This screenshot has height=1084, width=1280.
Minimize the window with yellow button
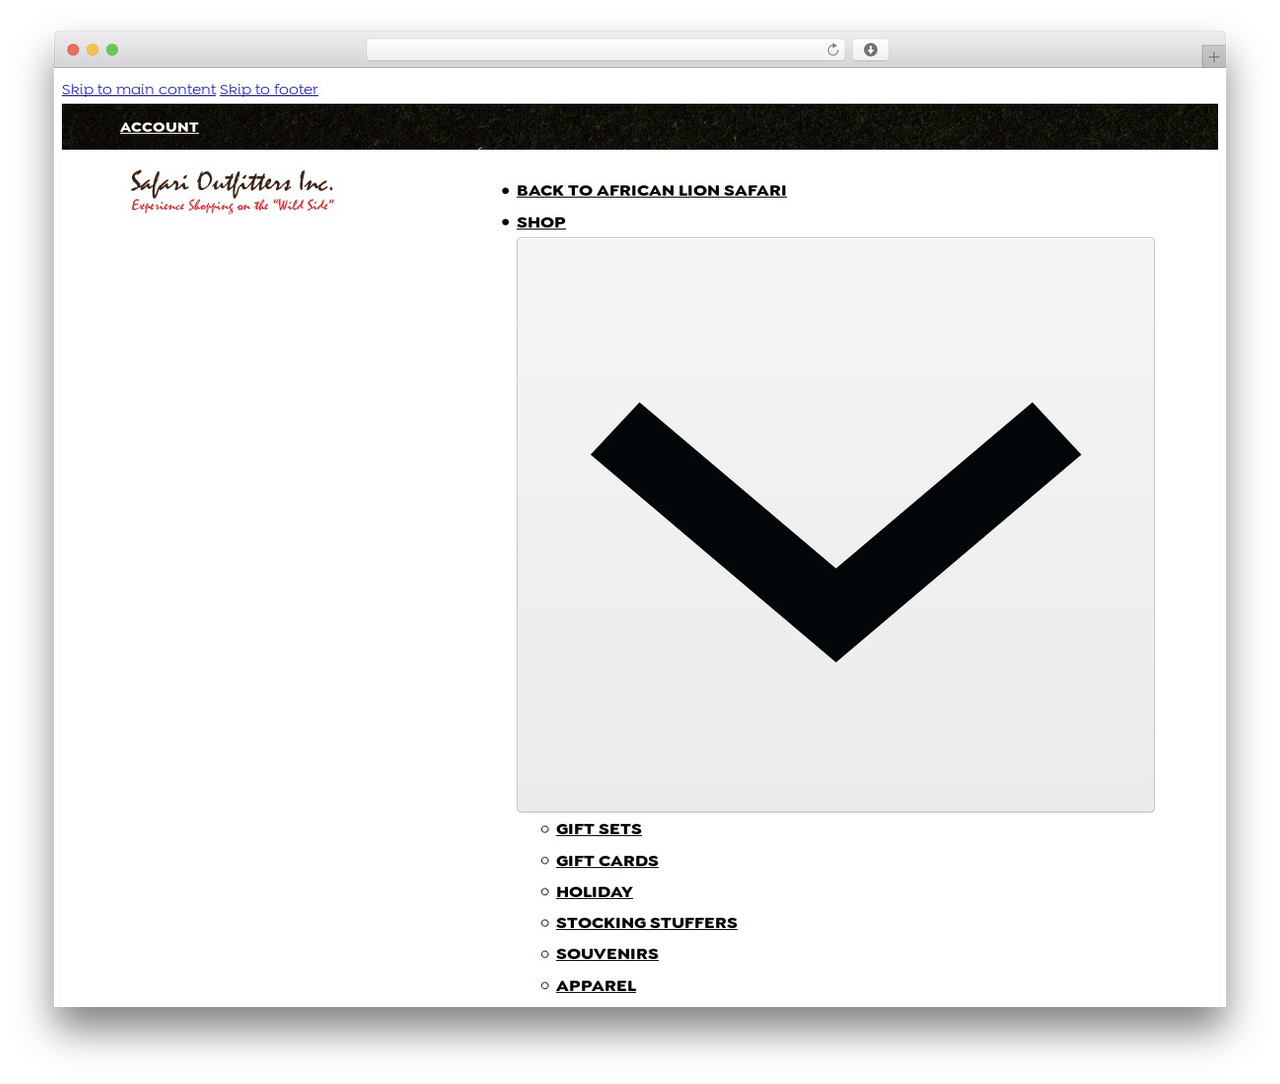[x=93, y=50]
